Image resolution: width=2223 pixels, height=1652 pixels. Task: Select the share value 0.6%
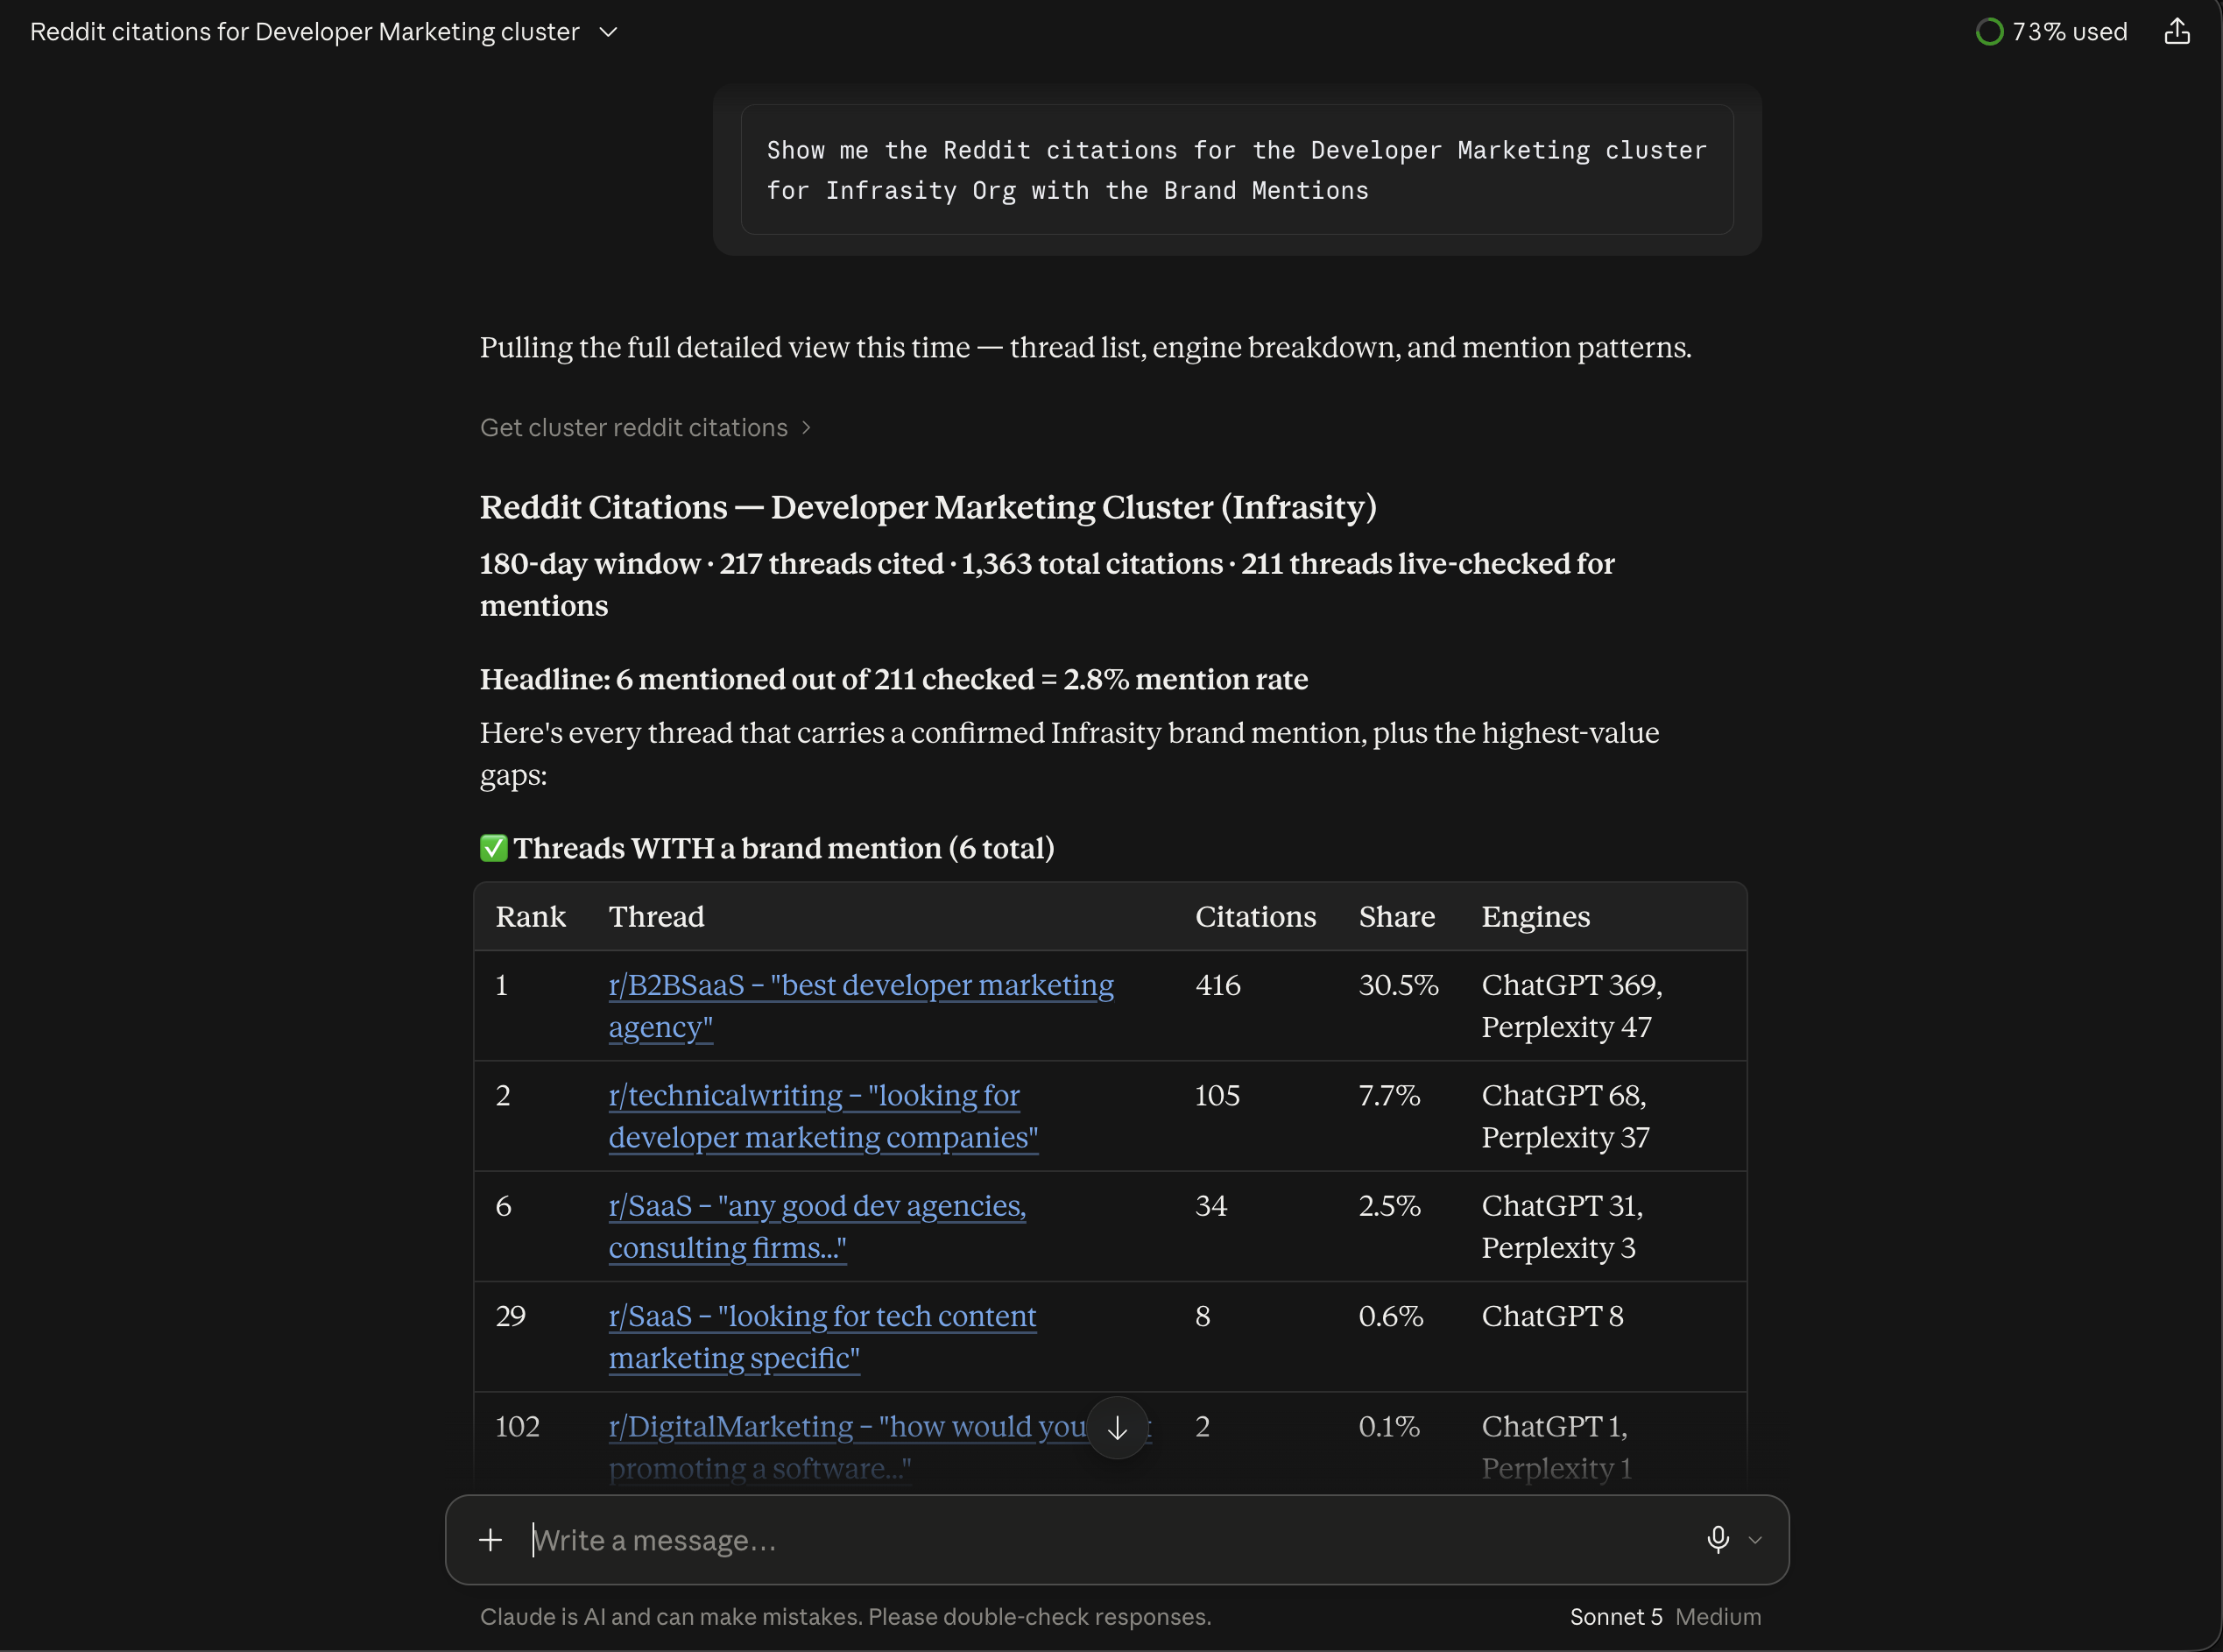coord(1391,1317)
